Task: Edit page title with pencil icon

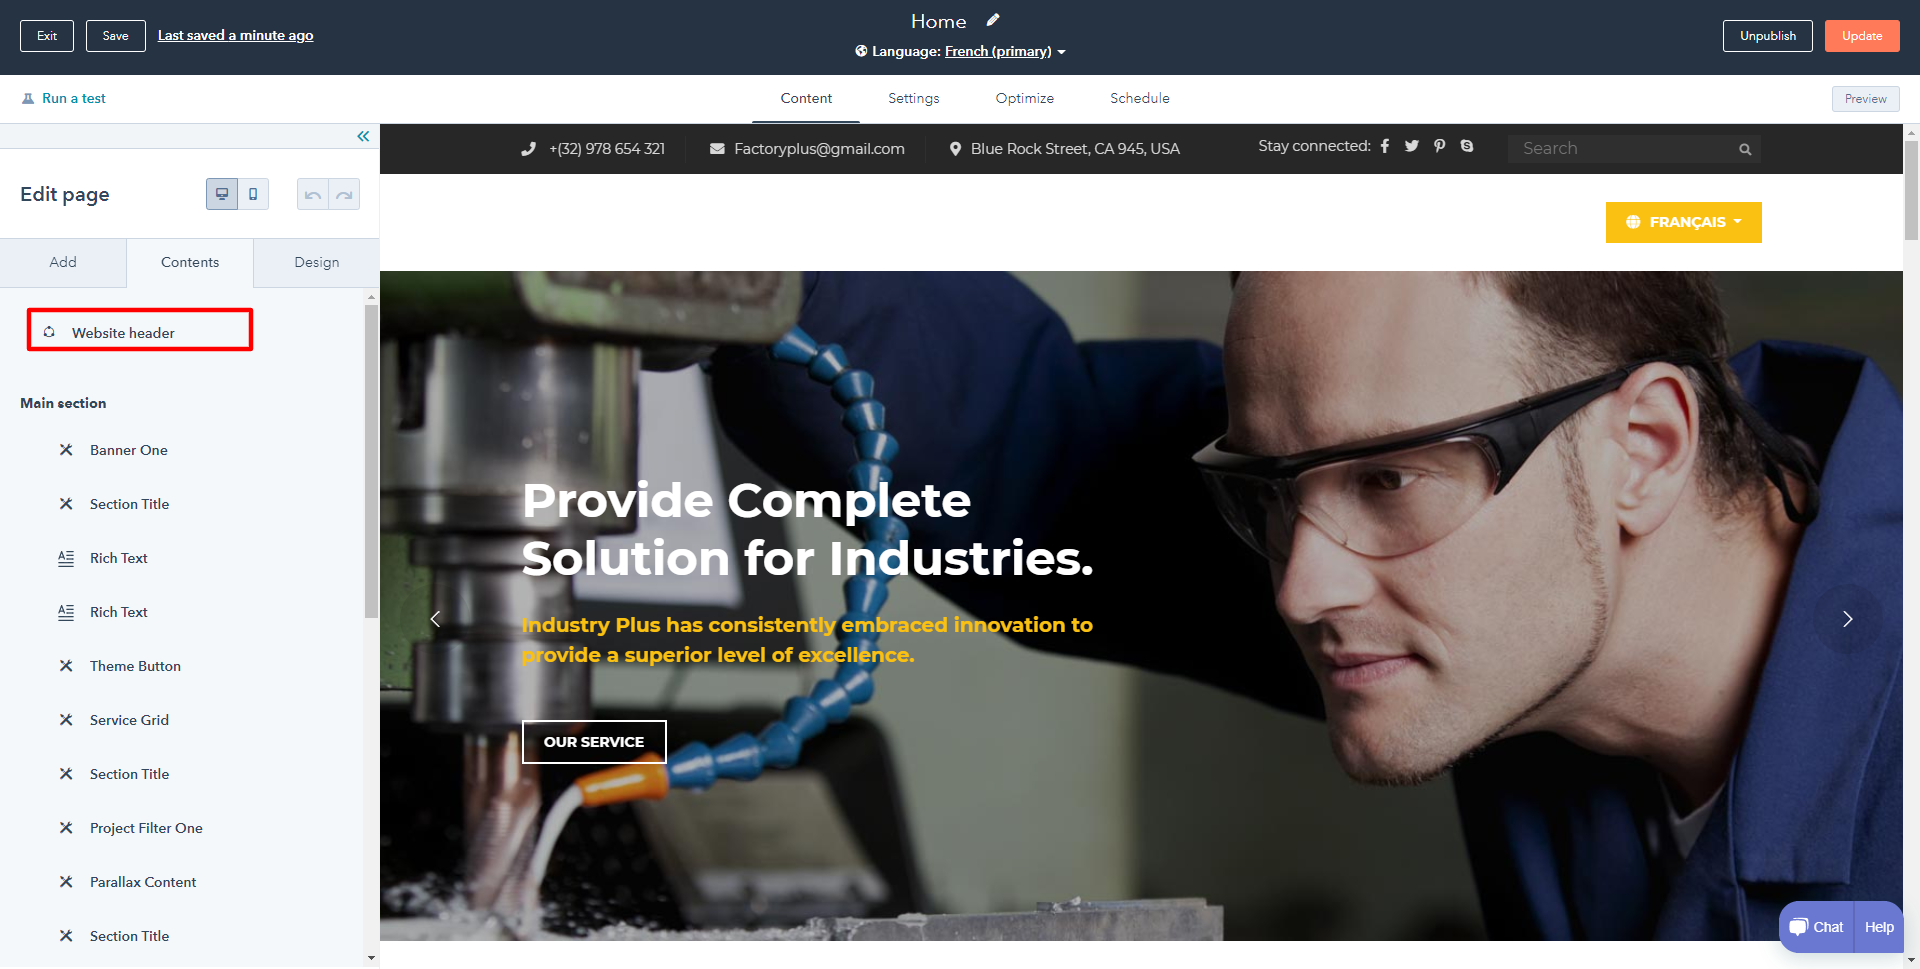Action: pos(992,20)
